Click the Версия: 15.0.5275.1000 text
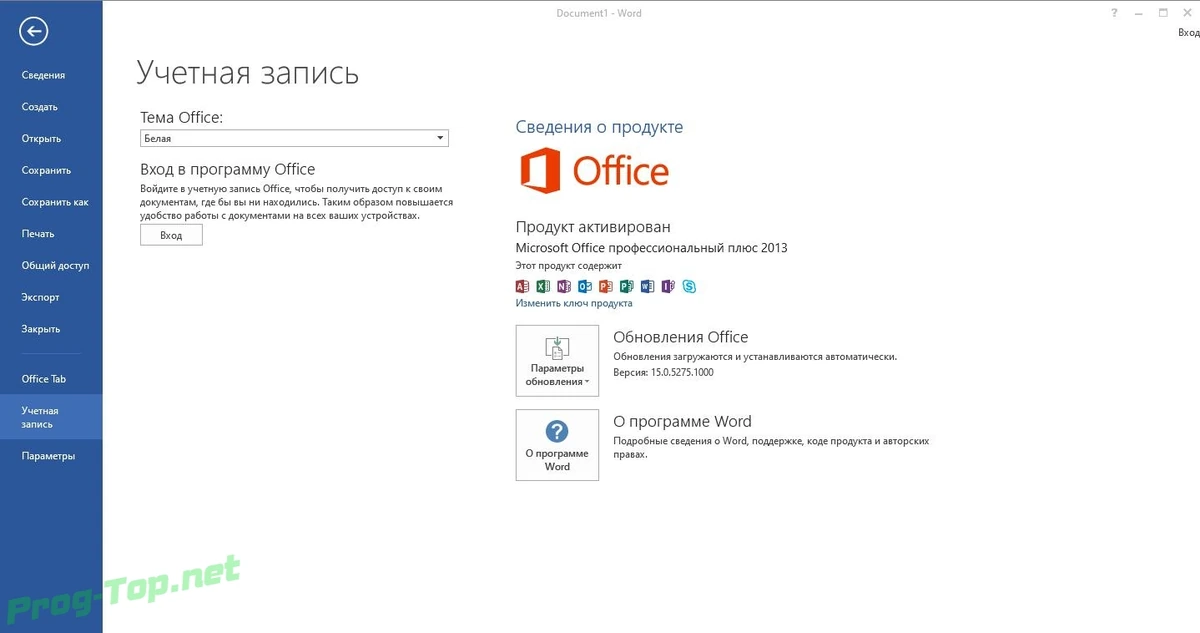Viewport: 1200px width, 633px height. pos(663,372)
